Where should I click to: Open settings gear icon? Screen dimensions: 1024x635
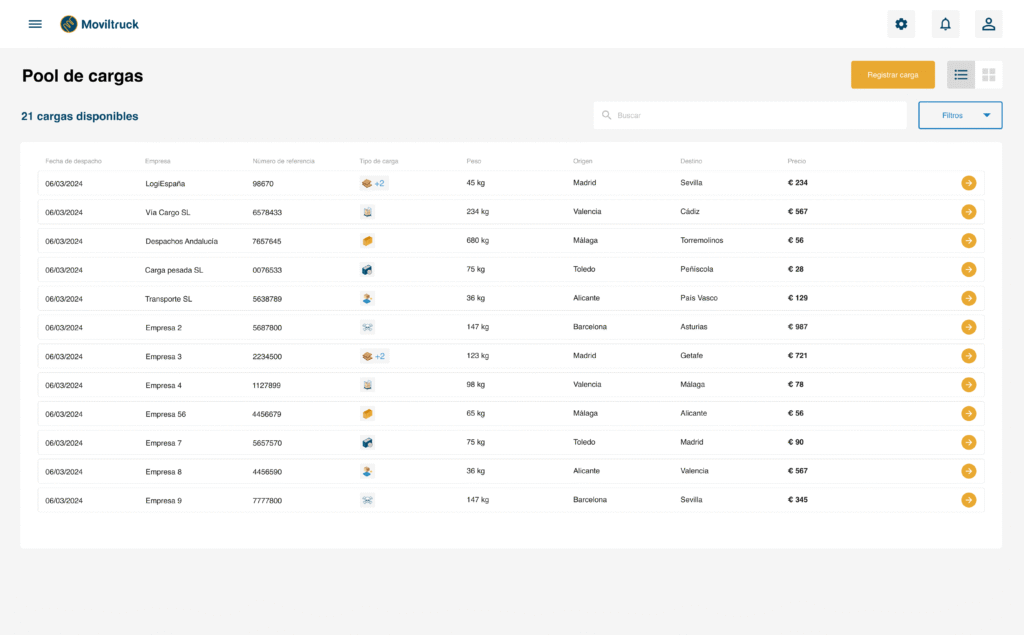901,24
